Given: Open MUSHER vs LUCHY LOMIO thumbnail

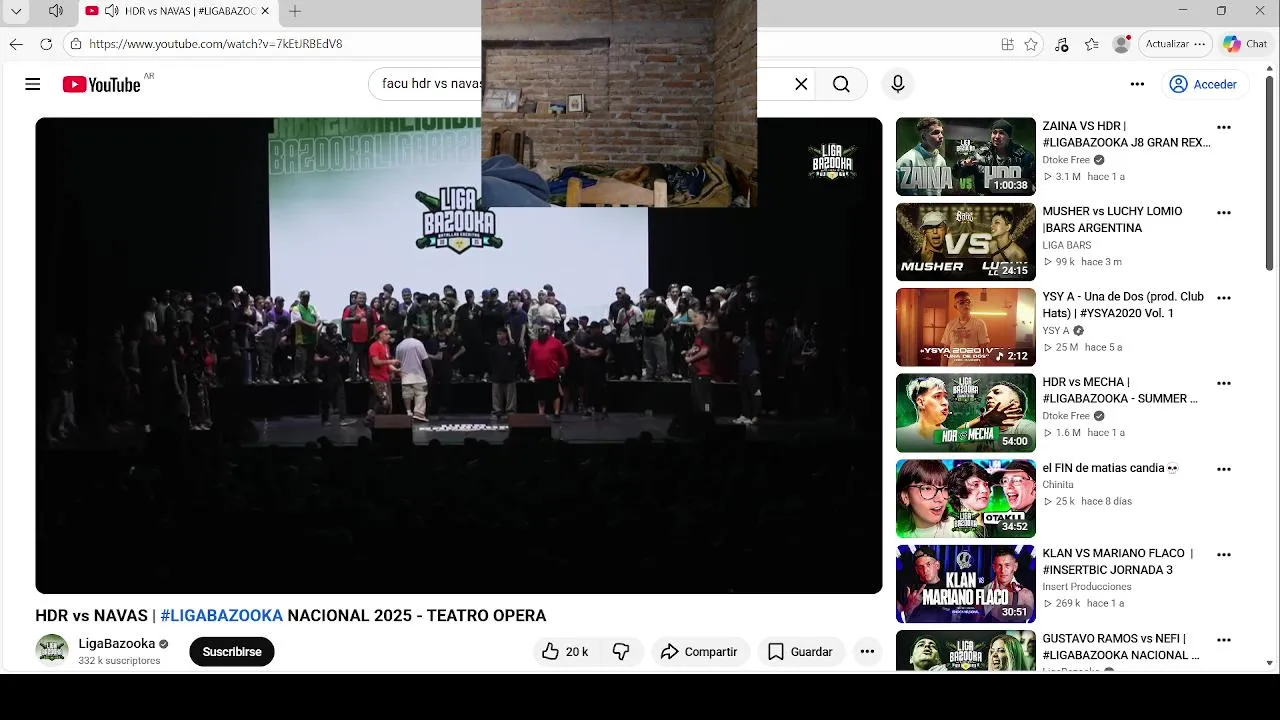Looking at the screenshot, I should pos(966,242).
